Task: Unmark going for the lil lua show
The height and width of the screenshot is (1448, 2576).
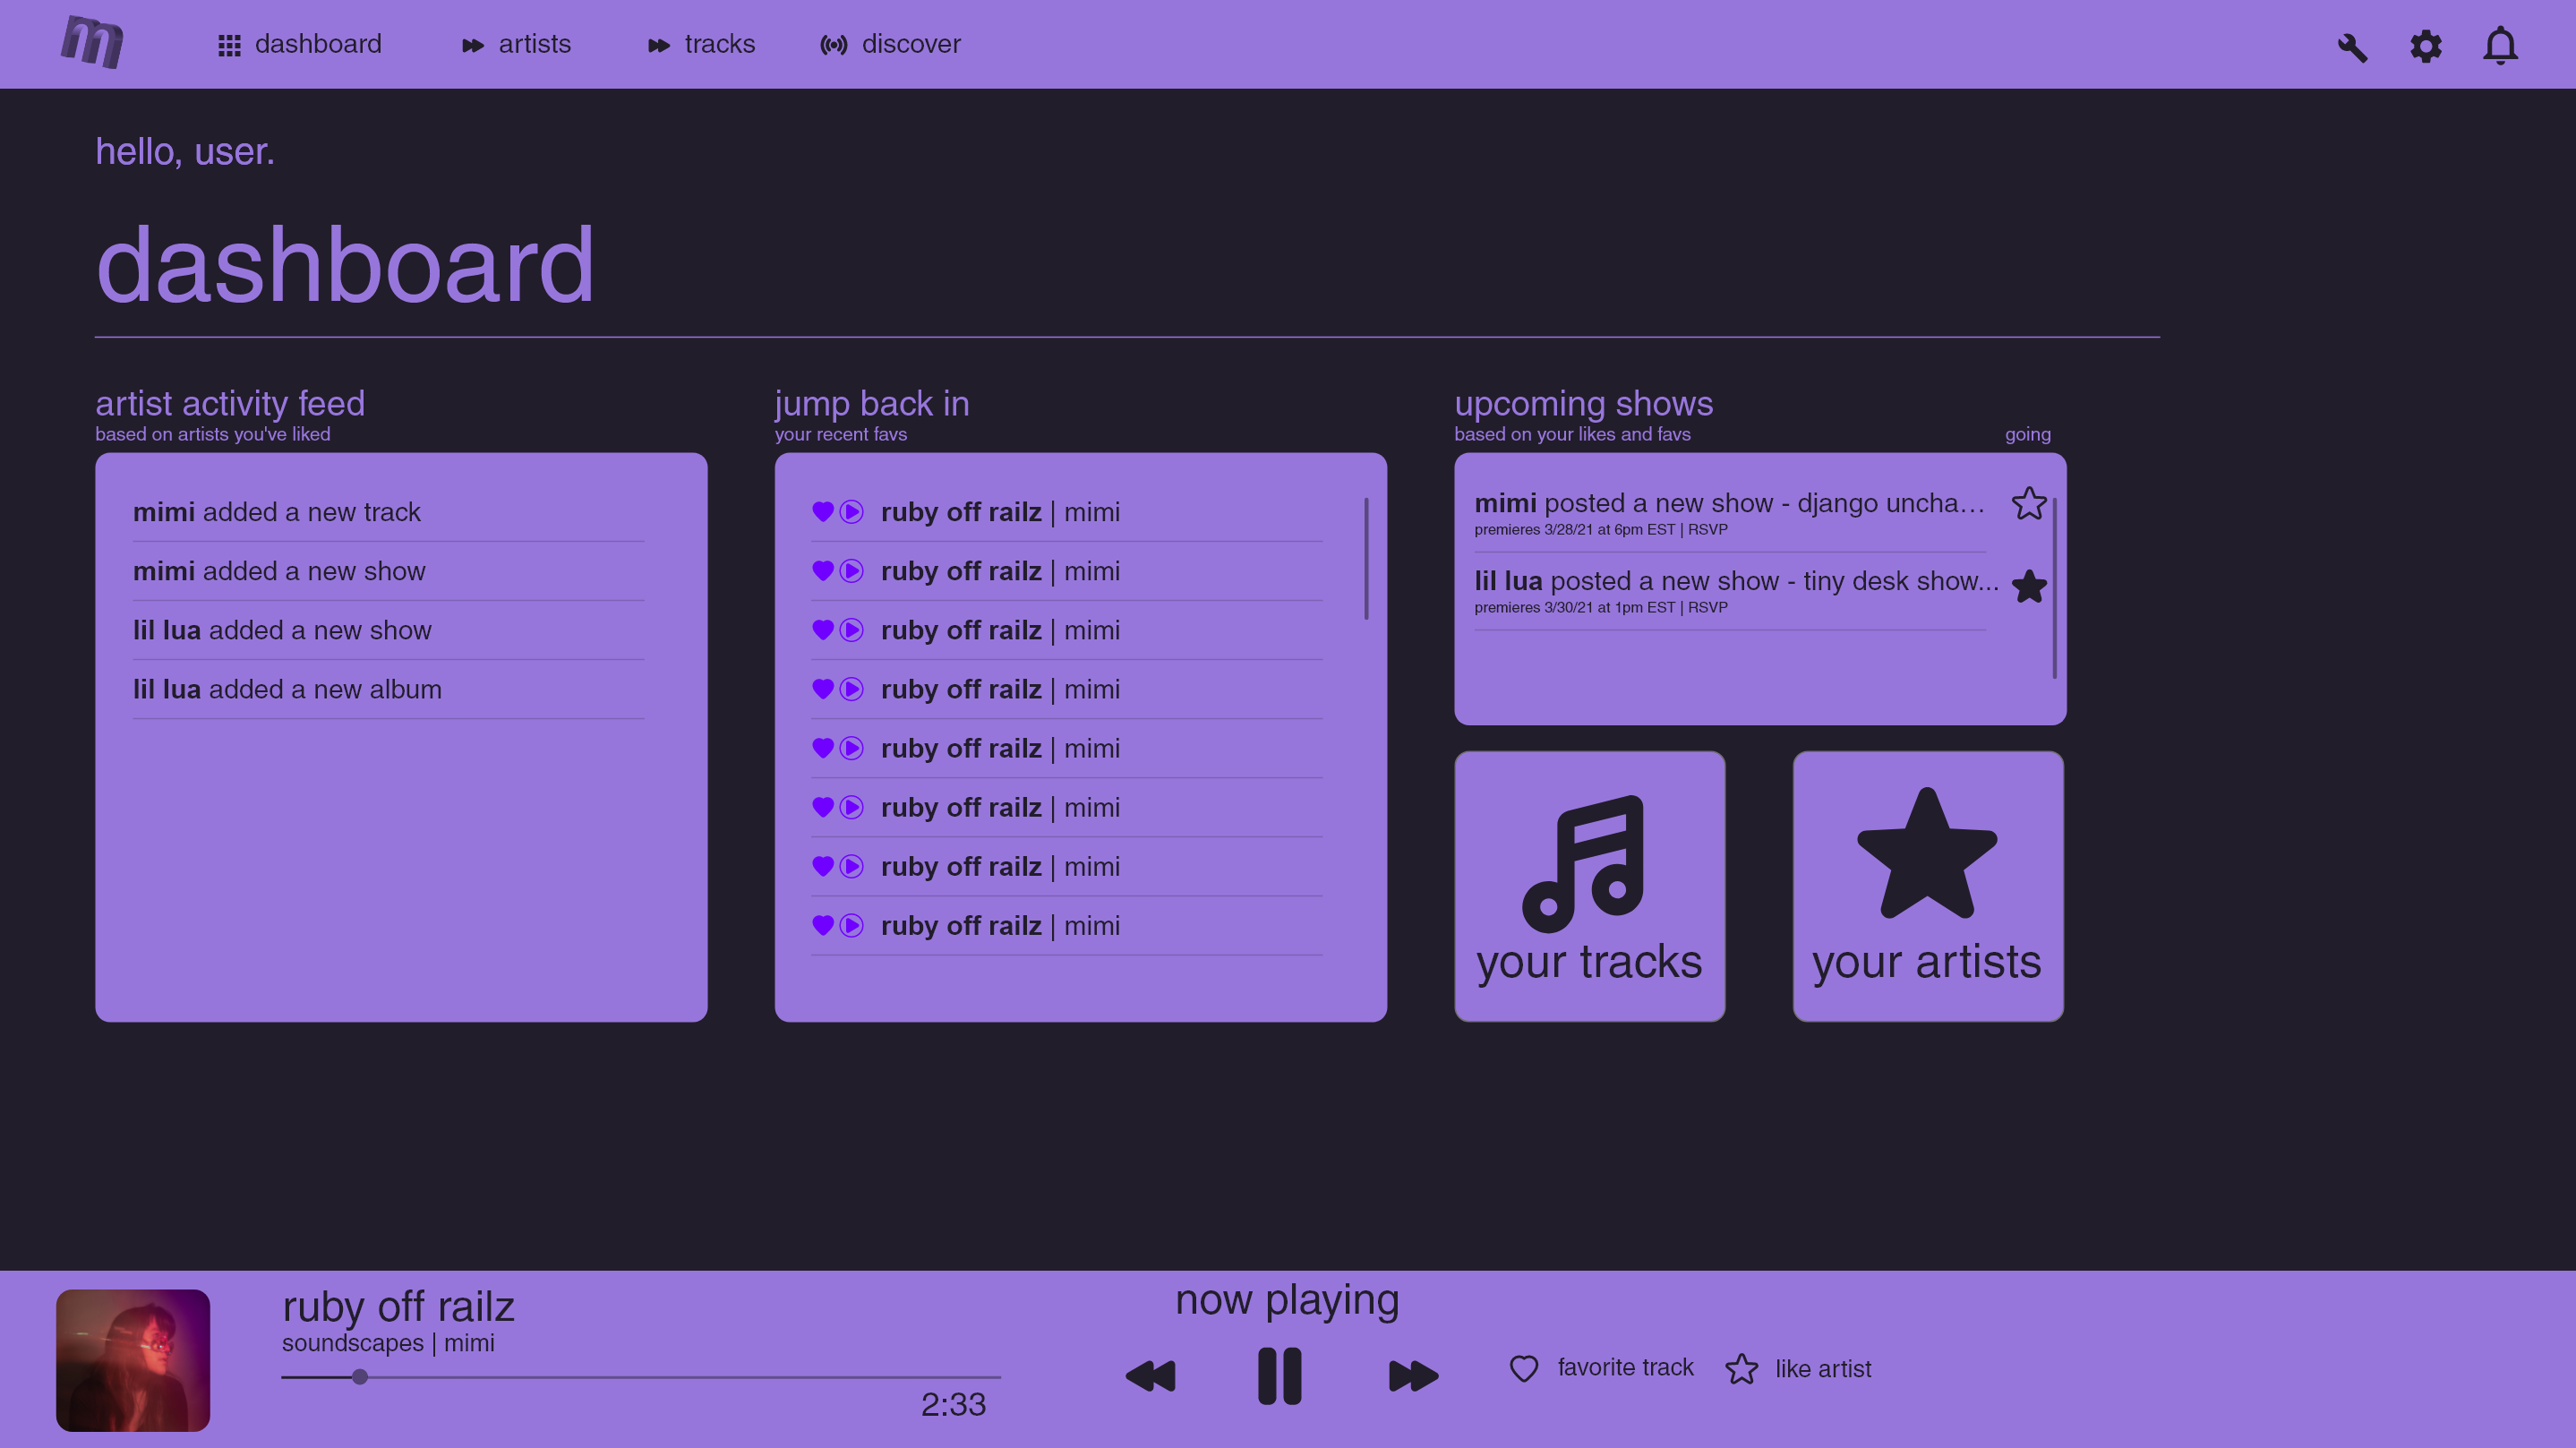Action: pos(2028,587)
